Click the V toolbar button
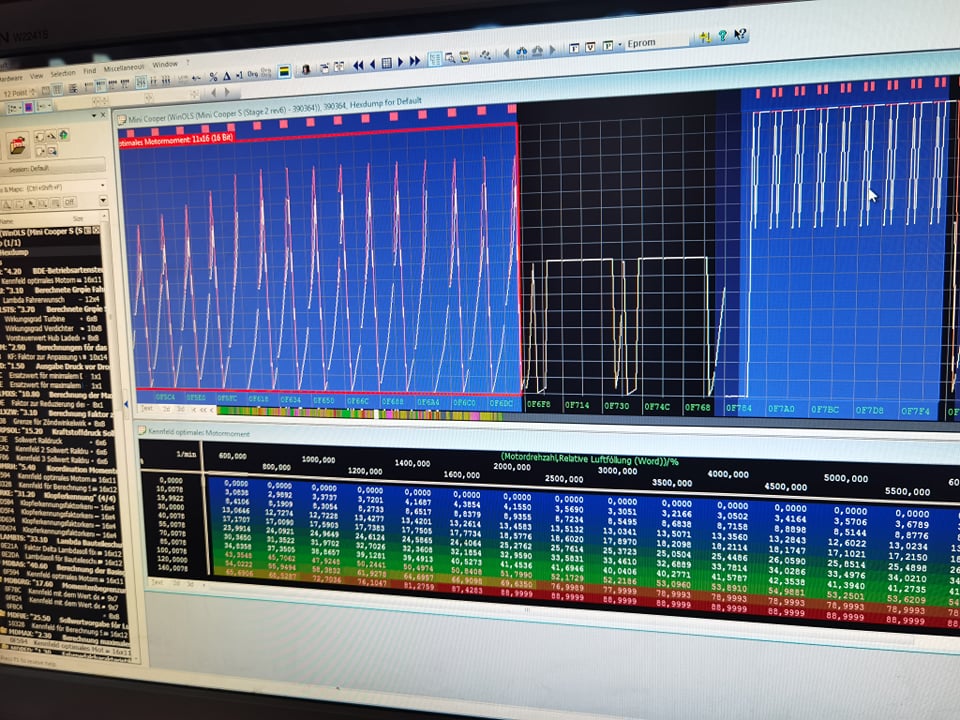The height and width of the screenshot is (720, 960). [591, 47]
